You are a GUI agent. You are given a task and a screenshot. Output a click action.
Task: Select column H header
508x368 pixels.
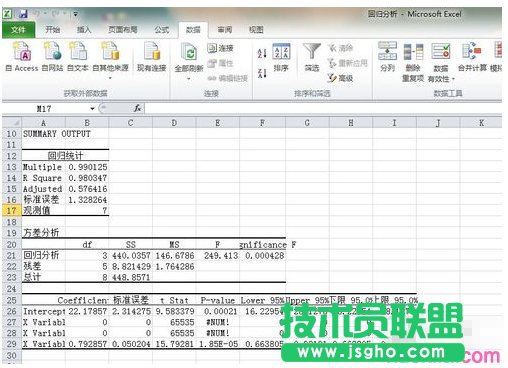pyautogui.click(x=351, y=123)
